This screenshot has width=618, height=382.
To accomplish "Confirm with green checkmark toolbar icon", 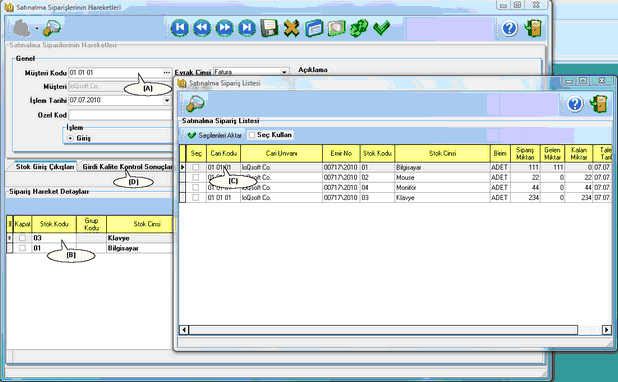I will (x=381, y=28).
